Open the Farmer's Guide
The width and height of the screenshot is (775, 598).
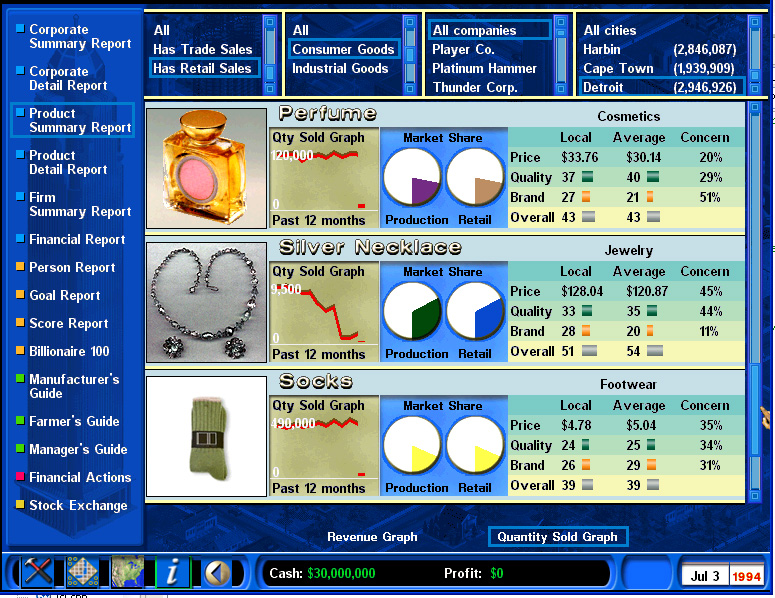(74, 422)
